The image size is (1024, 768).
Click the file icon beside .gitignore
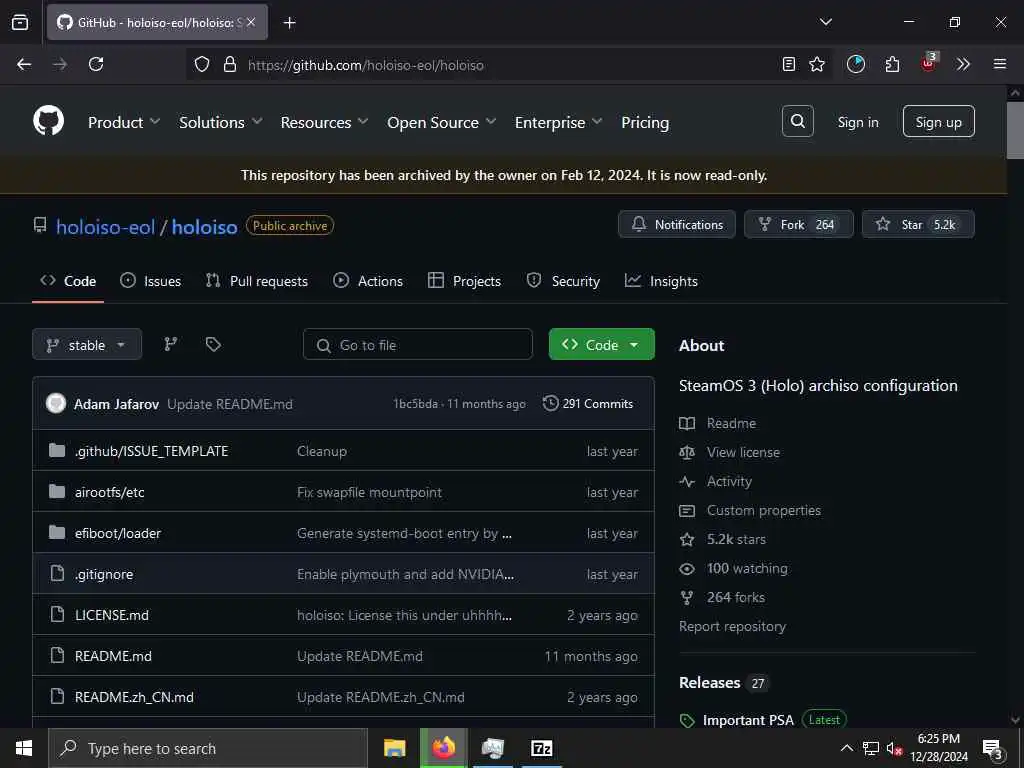[x=57, y=573]
